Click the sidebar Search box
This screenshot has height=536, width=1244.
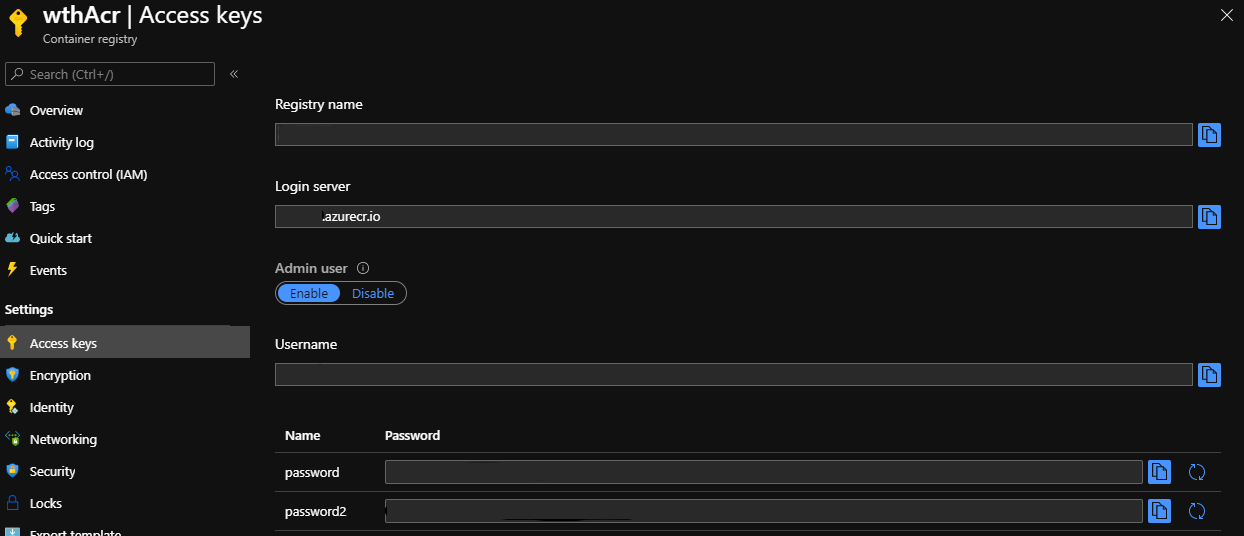click(x=110, y=74)
